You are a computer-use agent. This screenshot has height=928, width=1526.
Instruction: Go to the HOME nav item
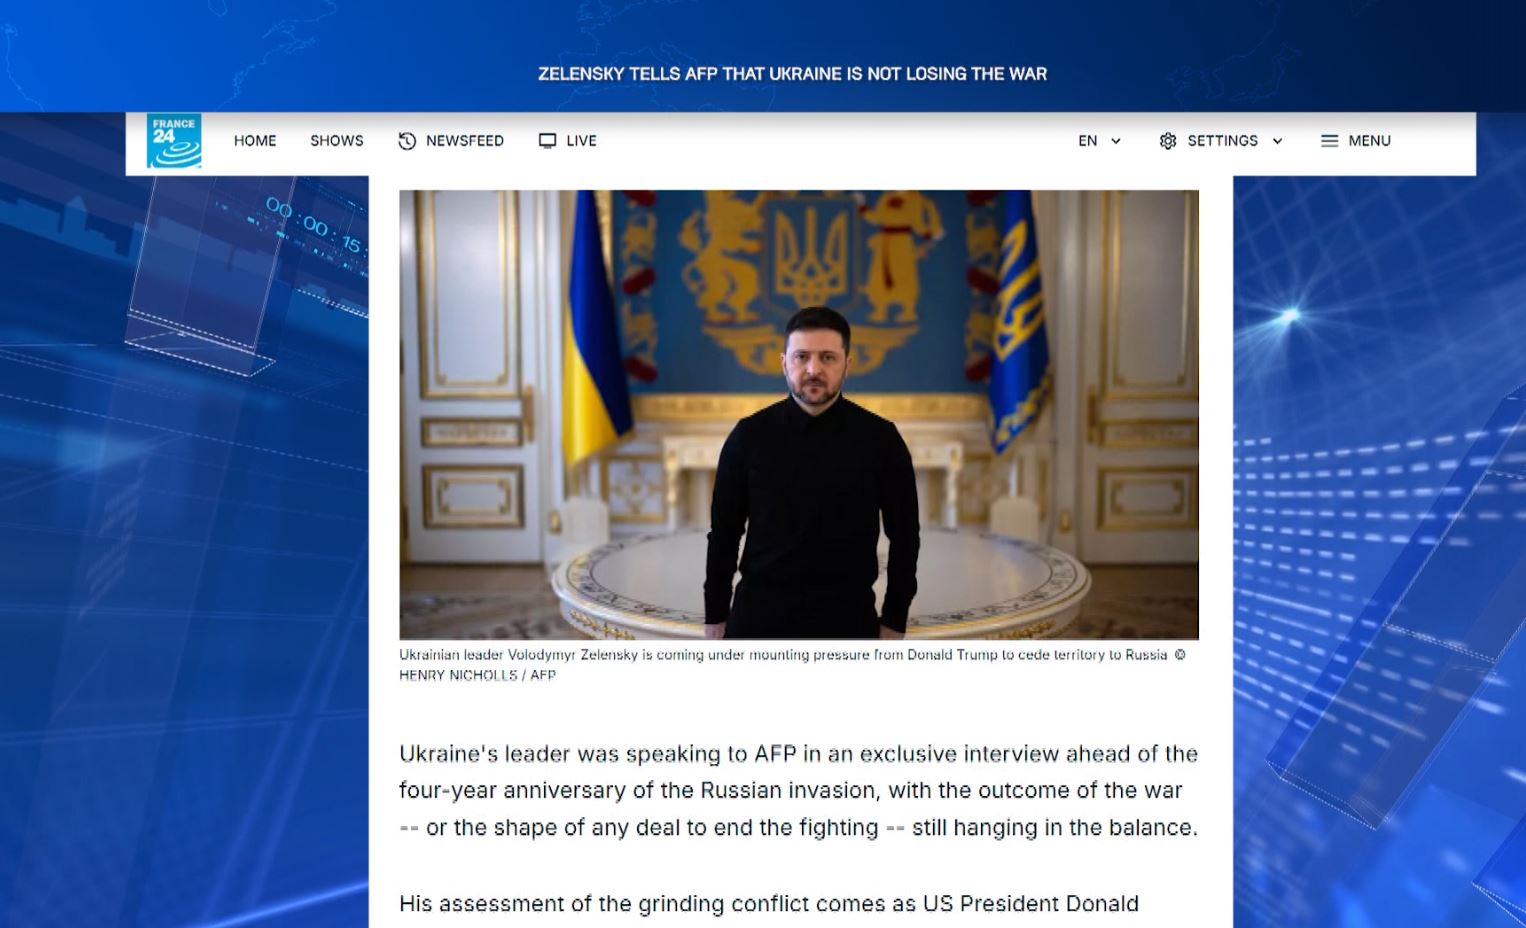click(x=255, y=141)
